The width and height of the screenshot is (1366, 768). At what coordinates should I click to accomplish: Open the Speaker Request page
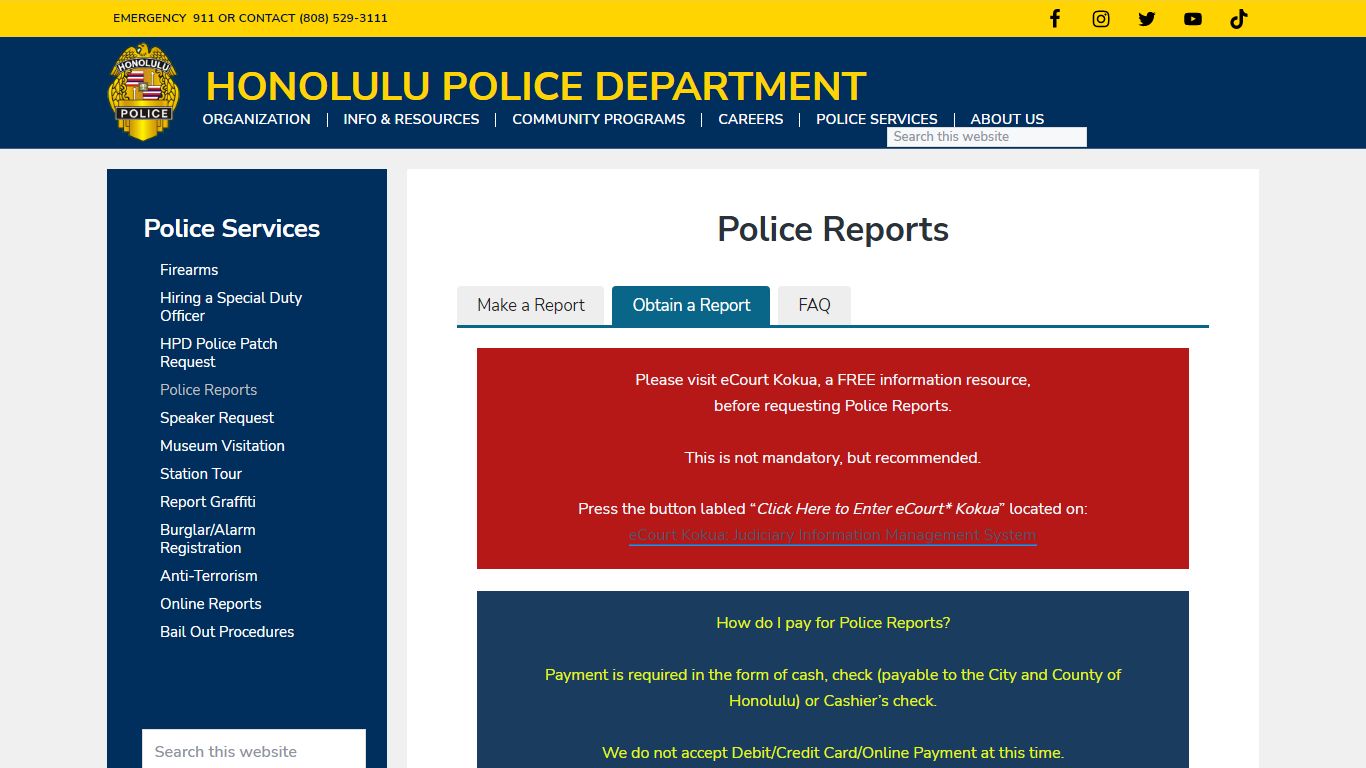click(217, 418)
